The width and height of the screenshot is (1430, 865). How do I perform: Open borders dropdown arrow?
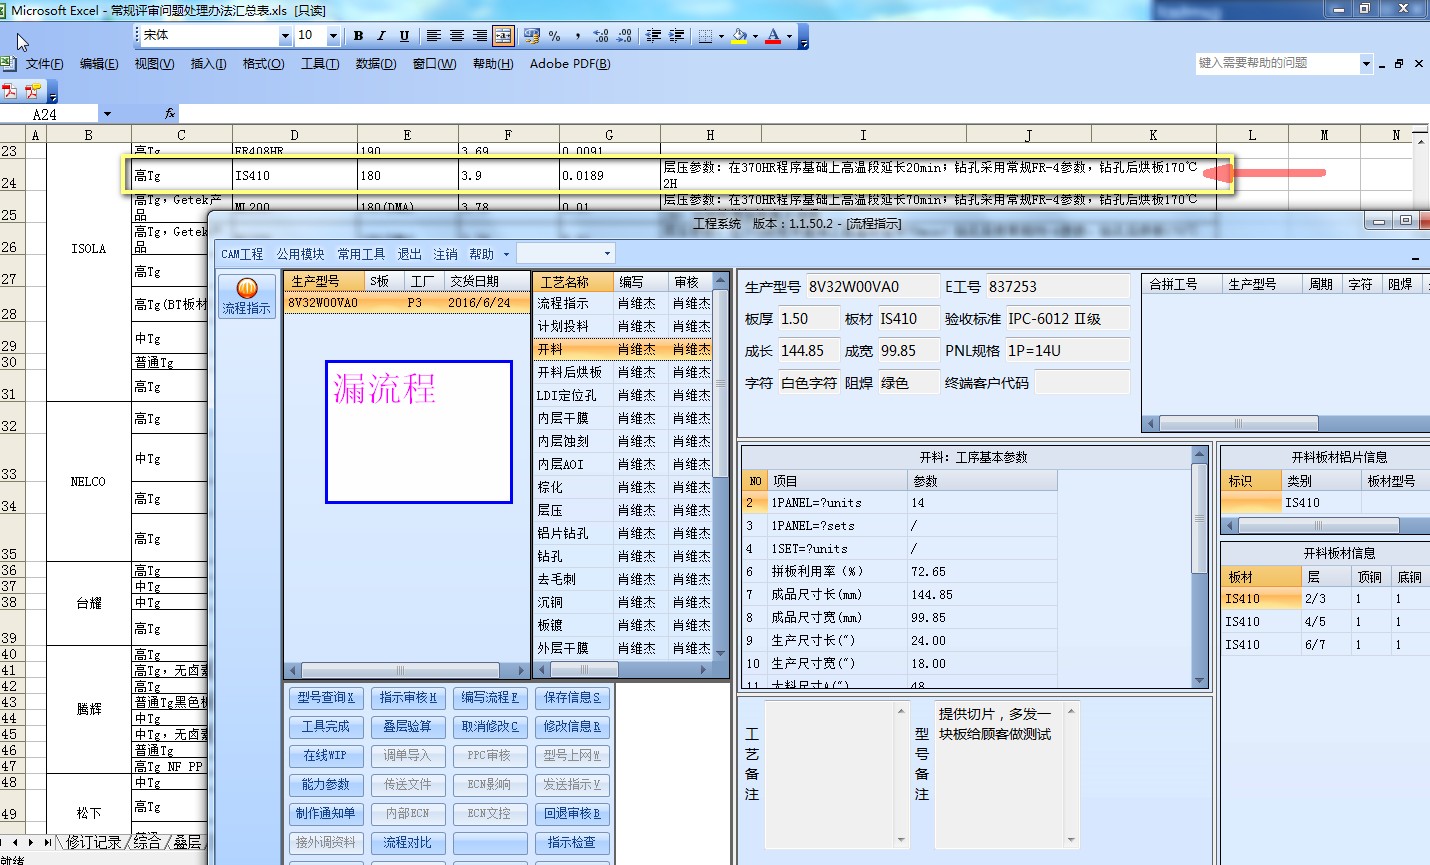click(721, 36)
